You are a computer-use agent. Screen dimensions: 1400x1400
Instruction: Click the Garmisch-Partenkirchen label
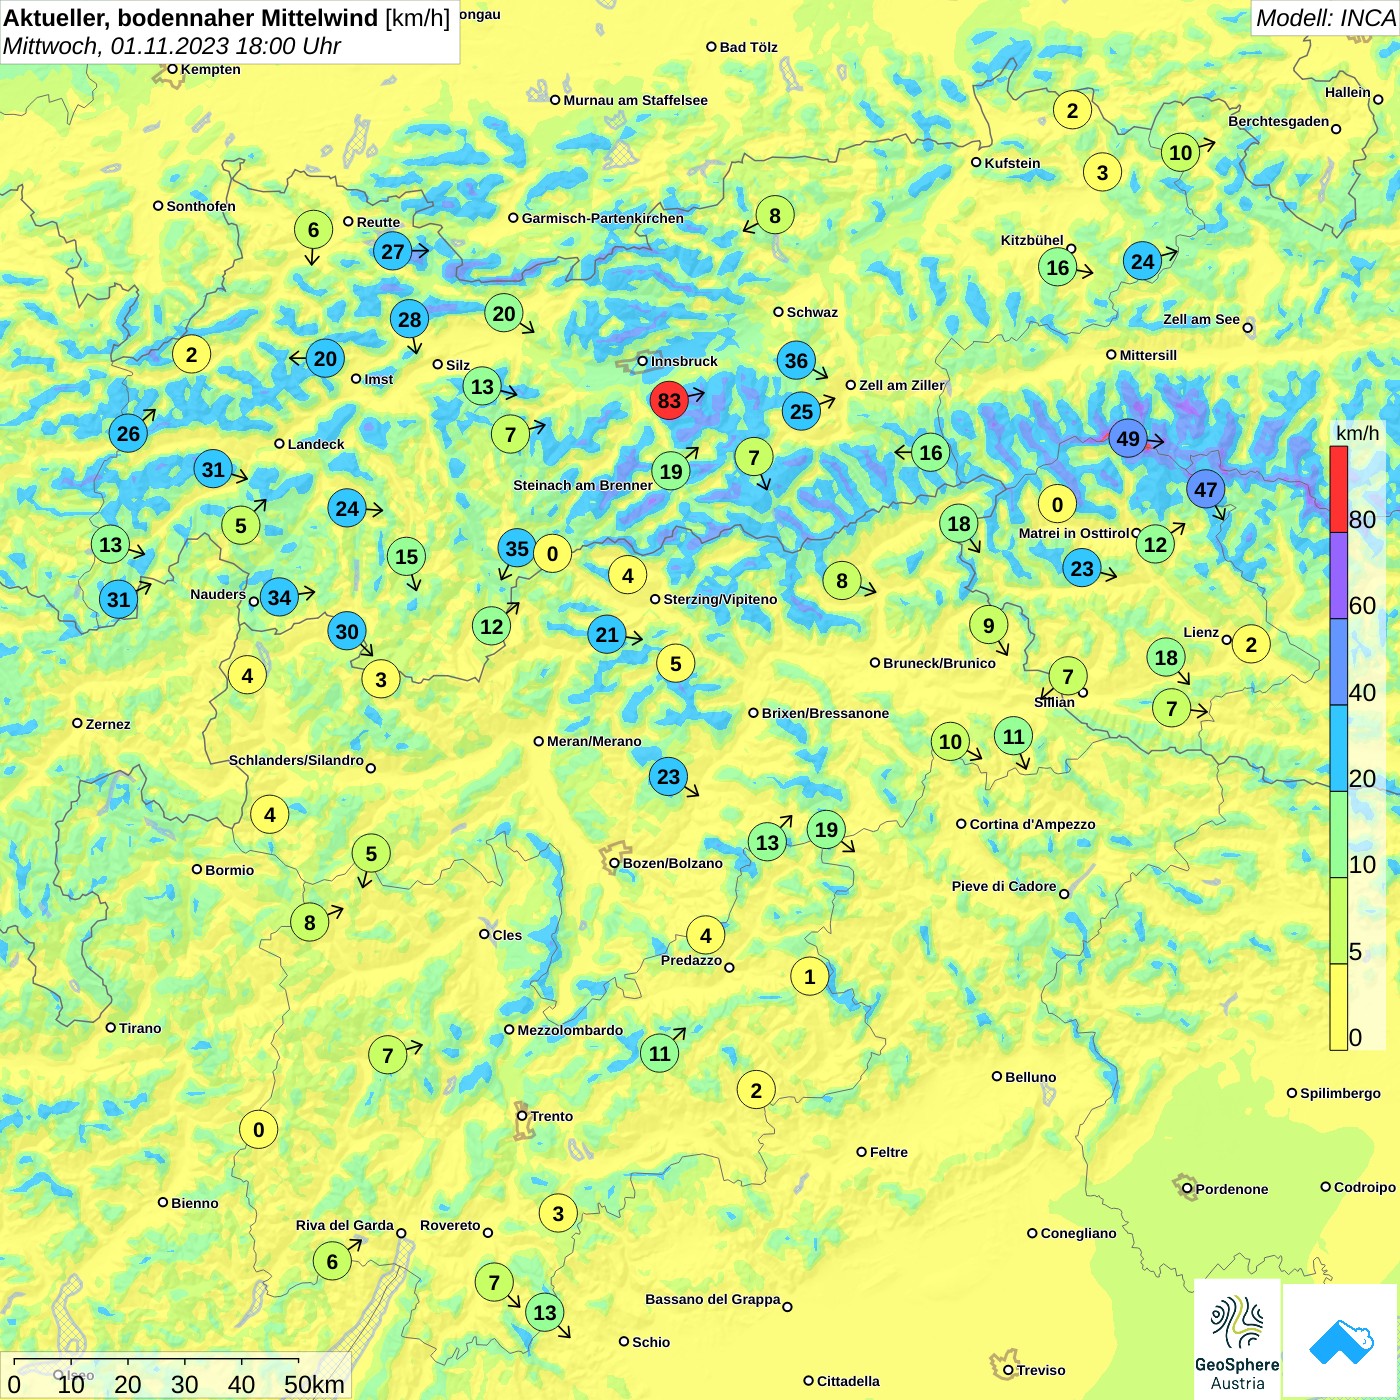pyautogui.click(x=603, y=218)
